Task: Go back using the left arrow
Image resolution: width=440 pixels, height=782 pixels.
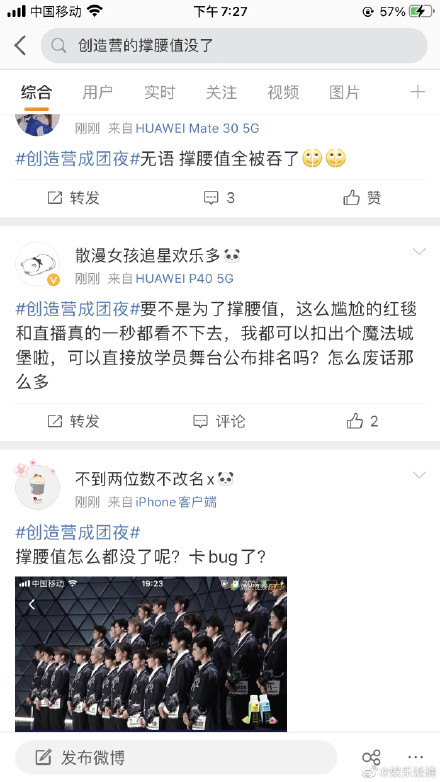Action: point(20,46)
